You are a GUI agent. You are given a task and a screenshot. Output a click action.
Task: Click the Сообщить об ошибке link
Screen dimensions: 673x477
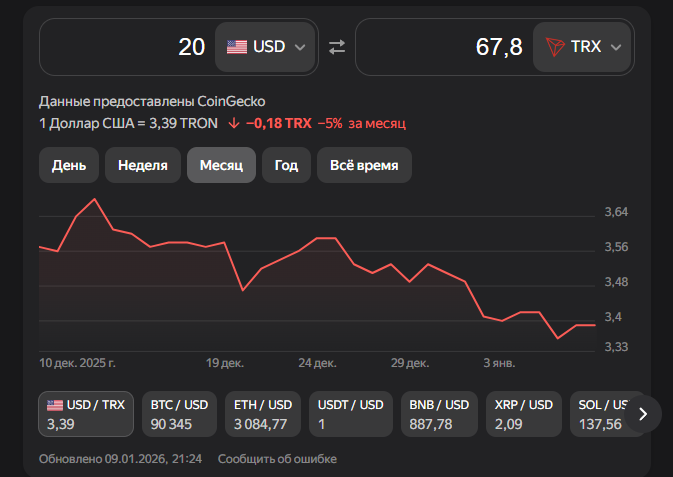tap(277, 459)
